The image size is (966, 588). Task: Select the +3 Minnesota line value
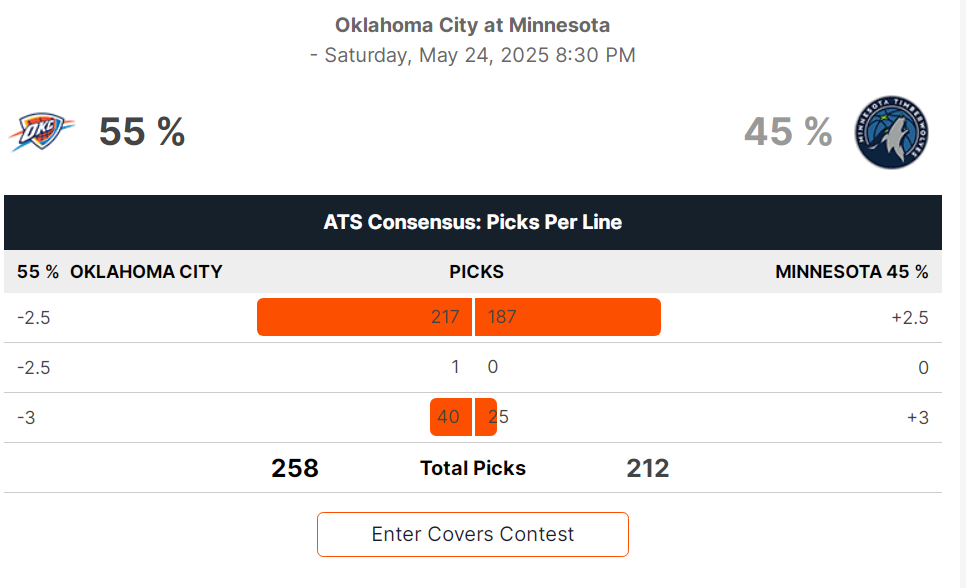(x=918, y=417)
